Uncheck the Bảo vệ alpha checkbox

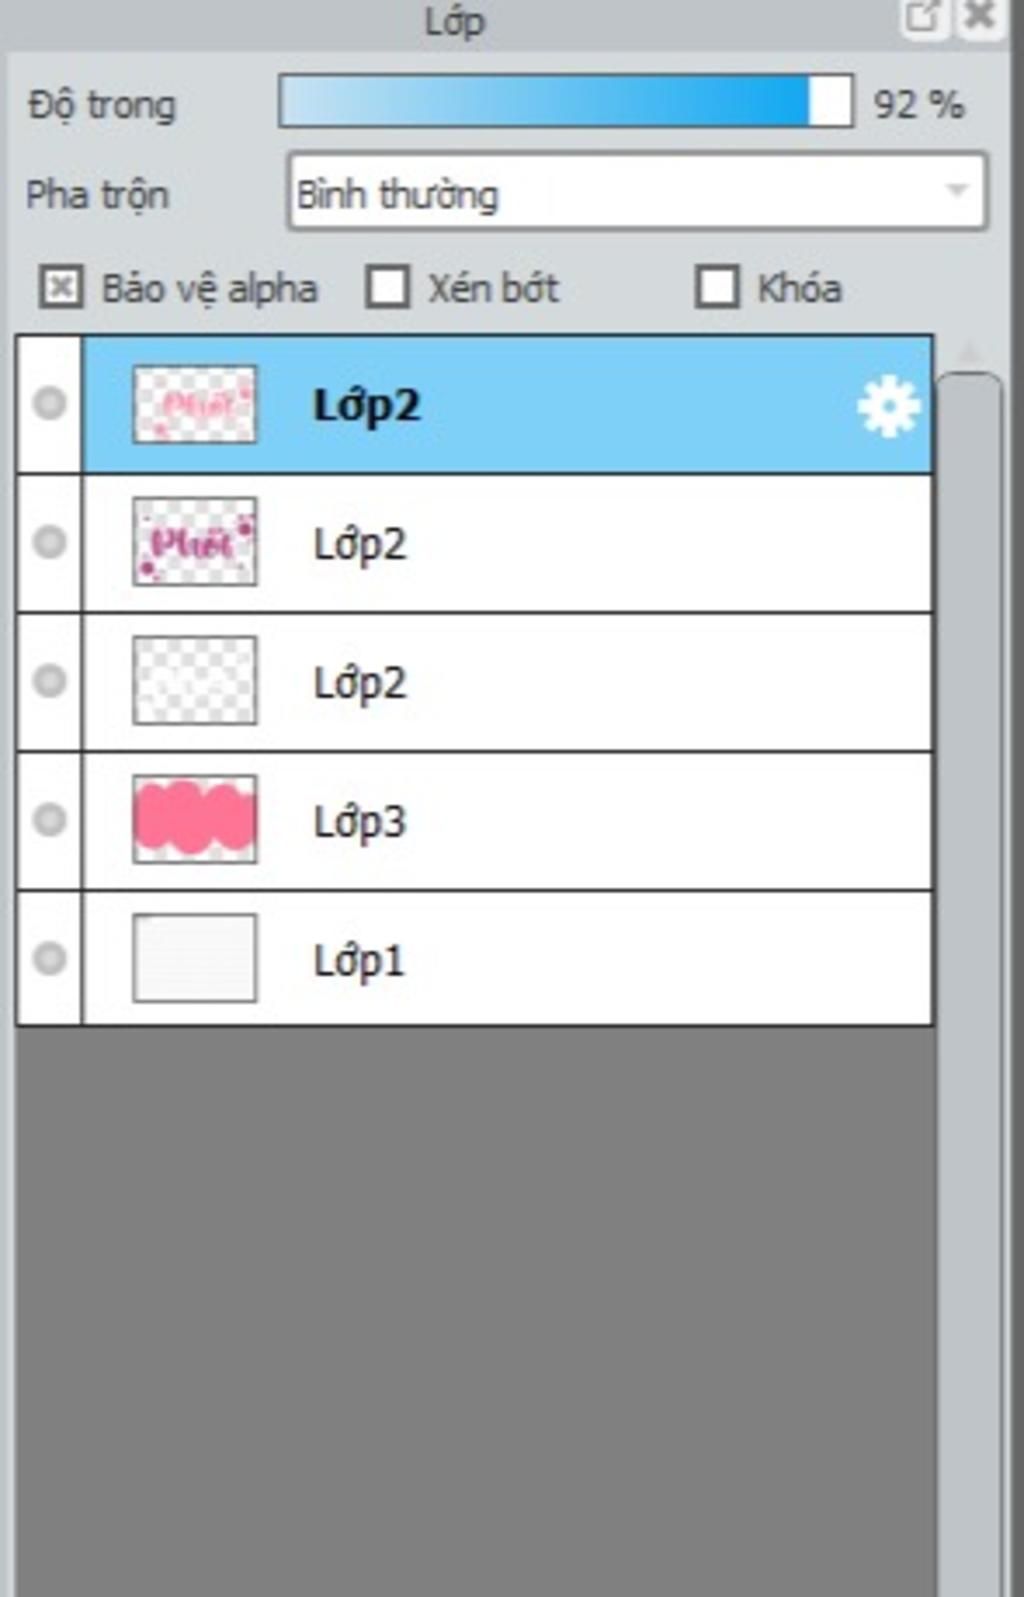point(61,288)
